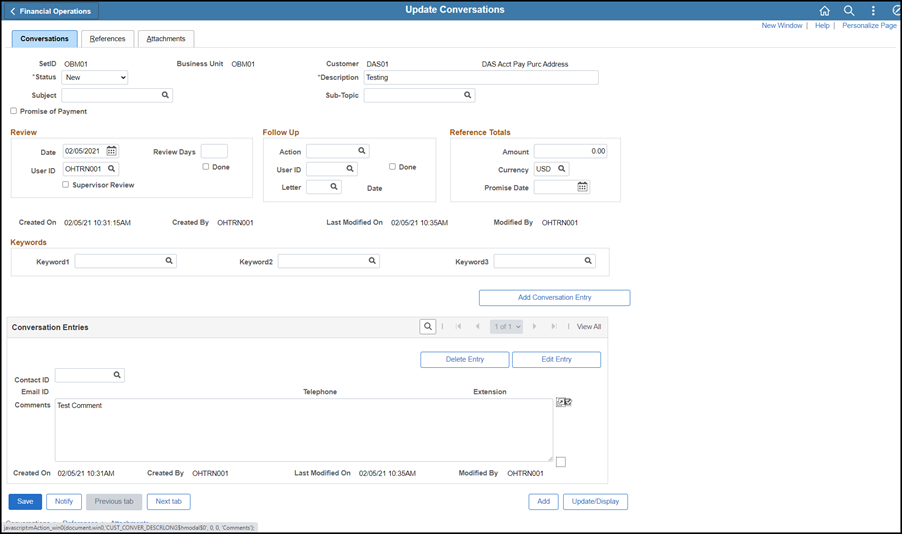
Task: Click the Currency lookup magnifier icon
Action: [x=562, y=169]
